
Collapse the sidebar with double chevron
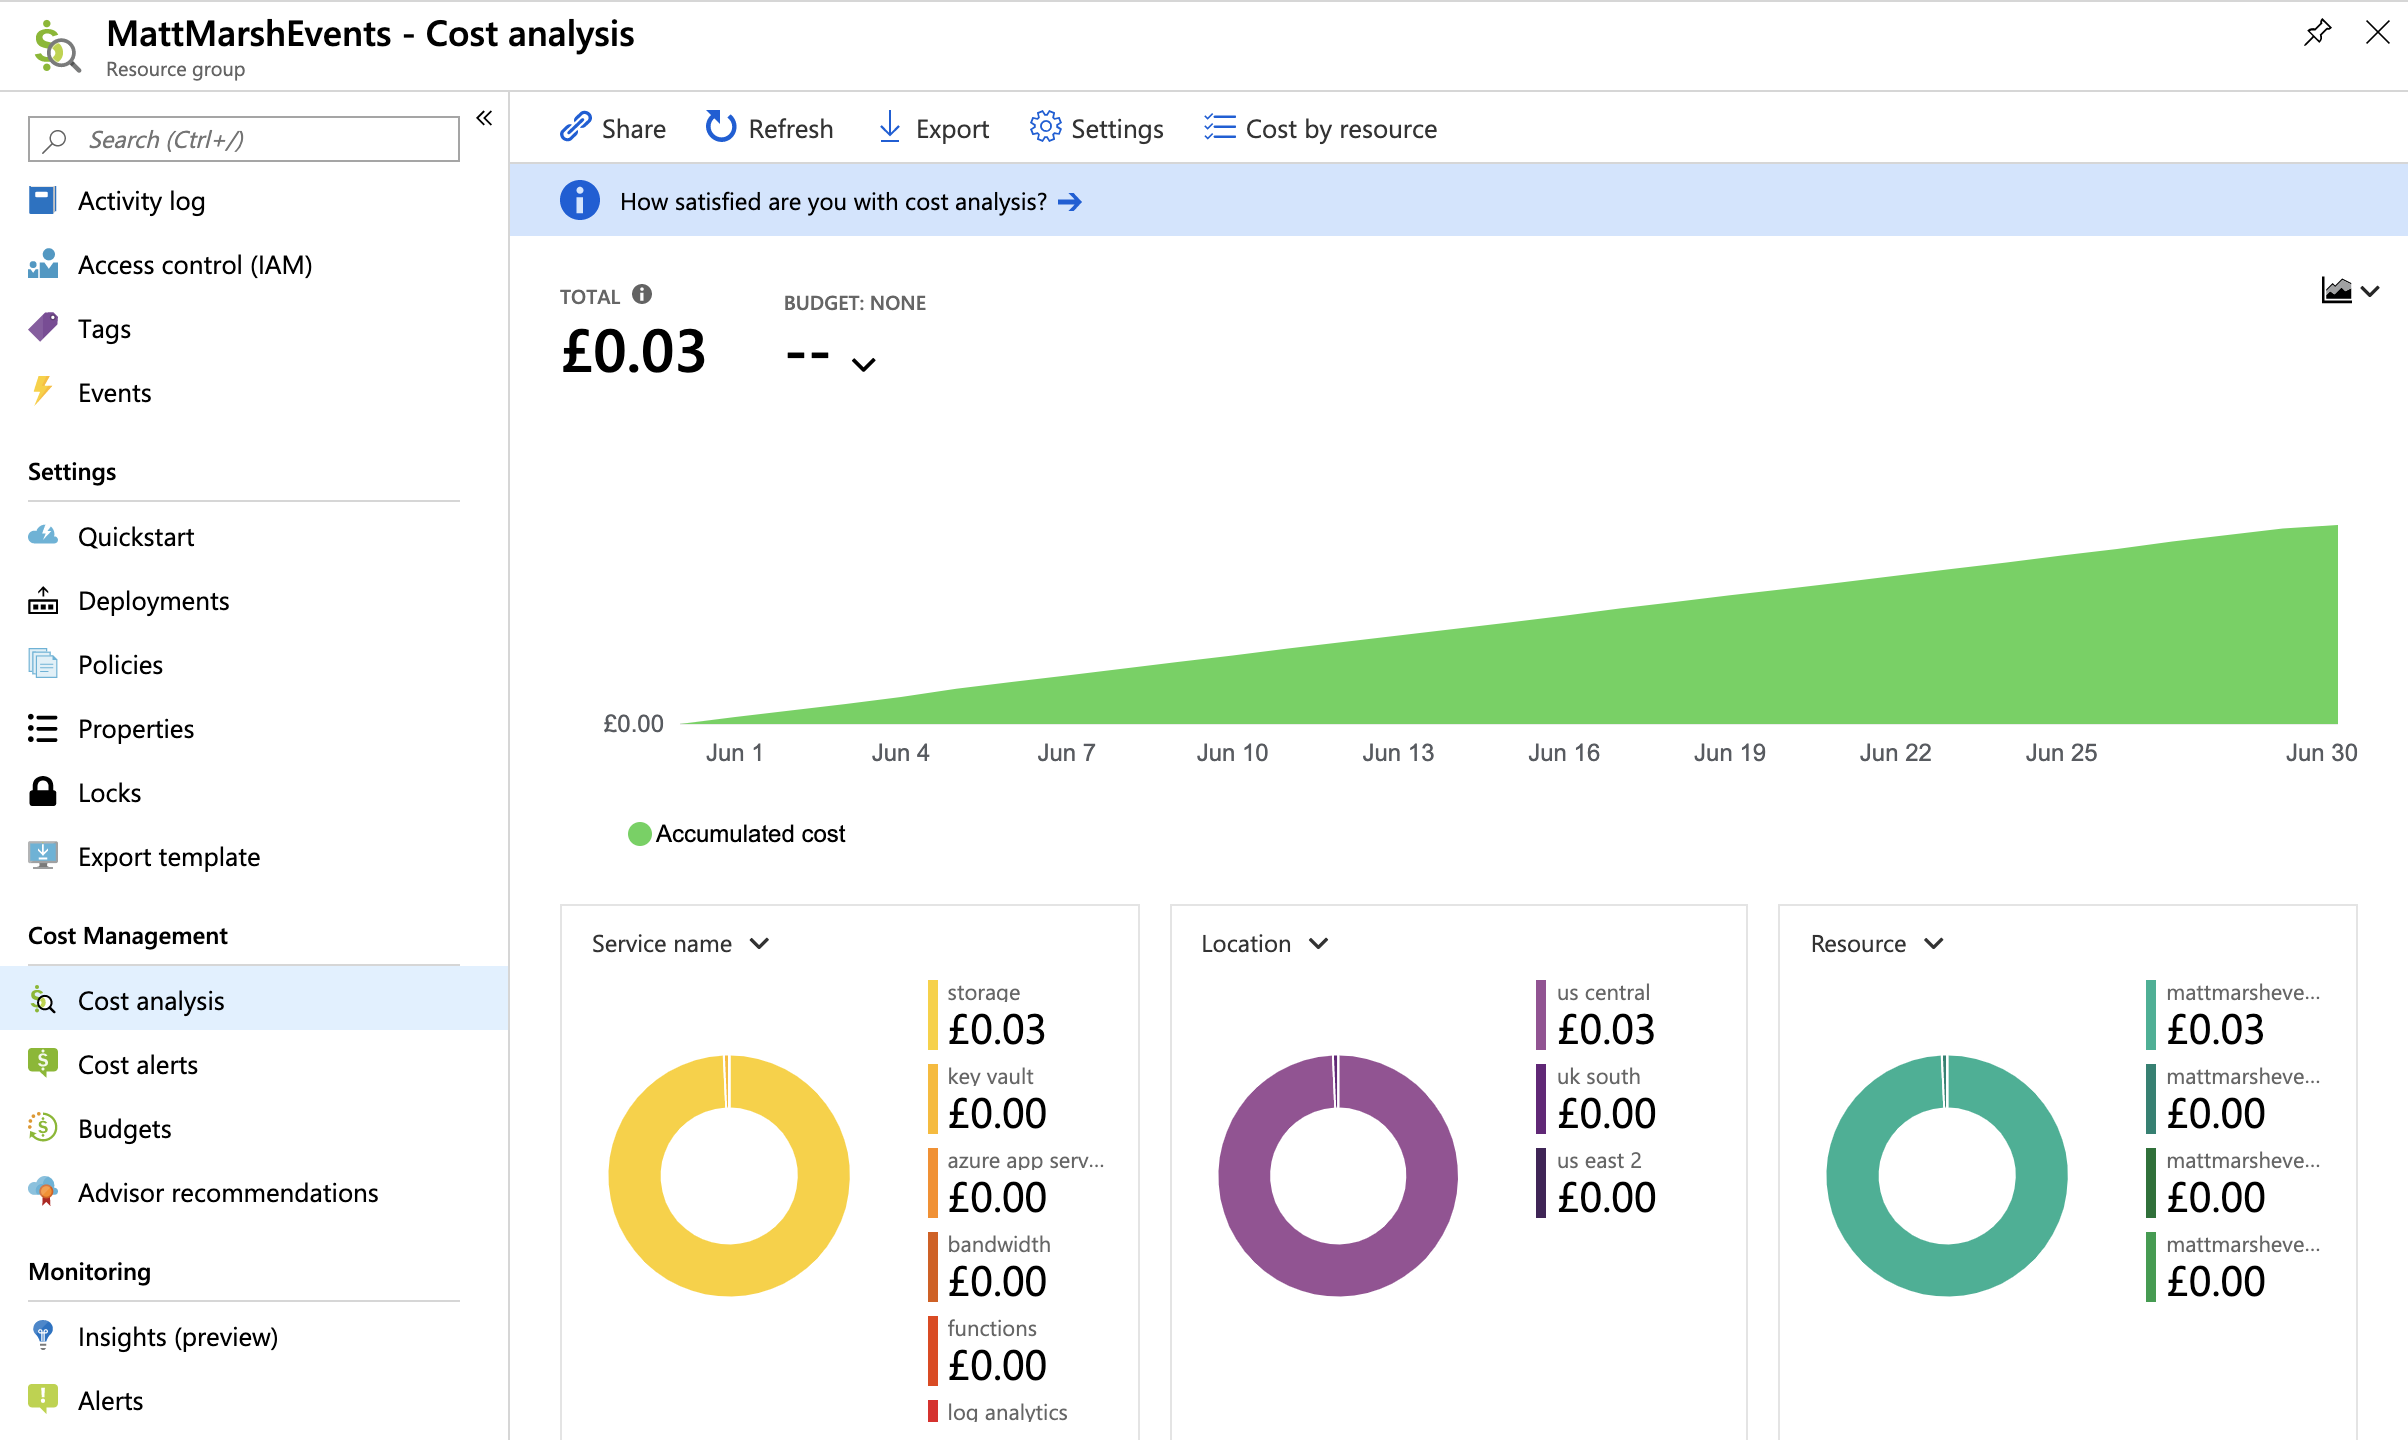[484, 118]
